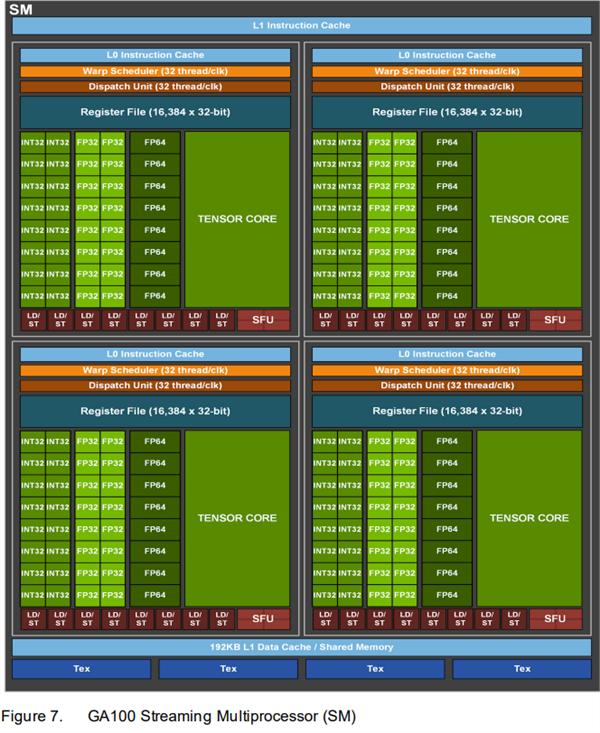Click Dispatch Unit in the bottom-right partition
600x733 pixels.
pyautogui.click(x=447, y=386)
